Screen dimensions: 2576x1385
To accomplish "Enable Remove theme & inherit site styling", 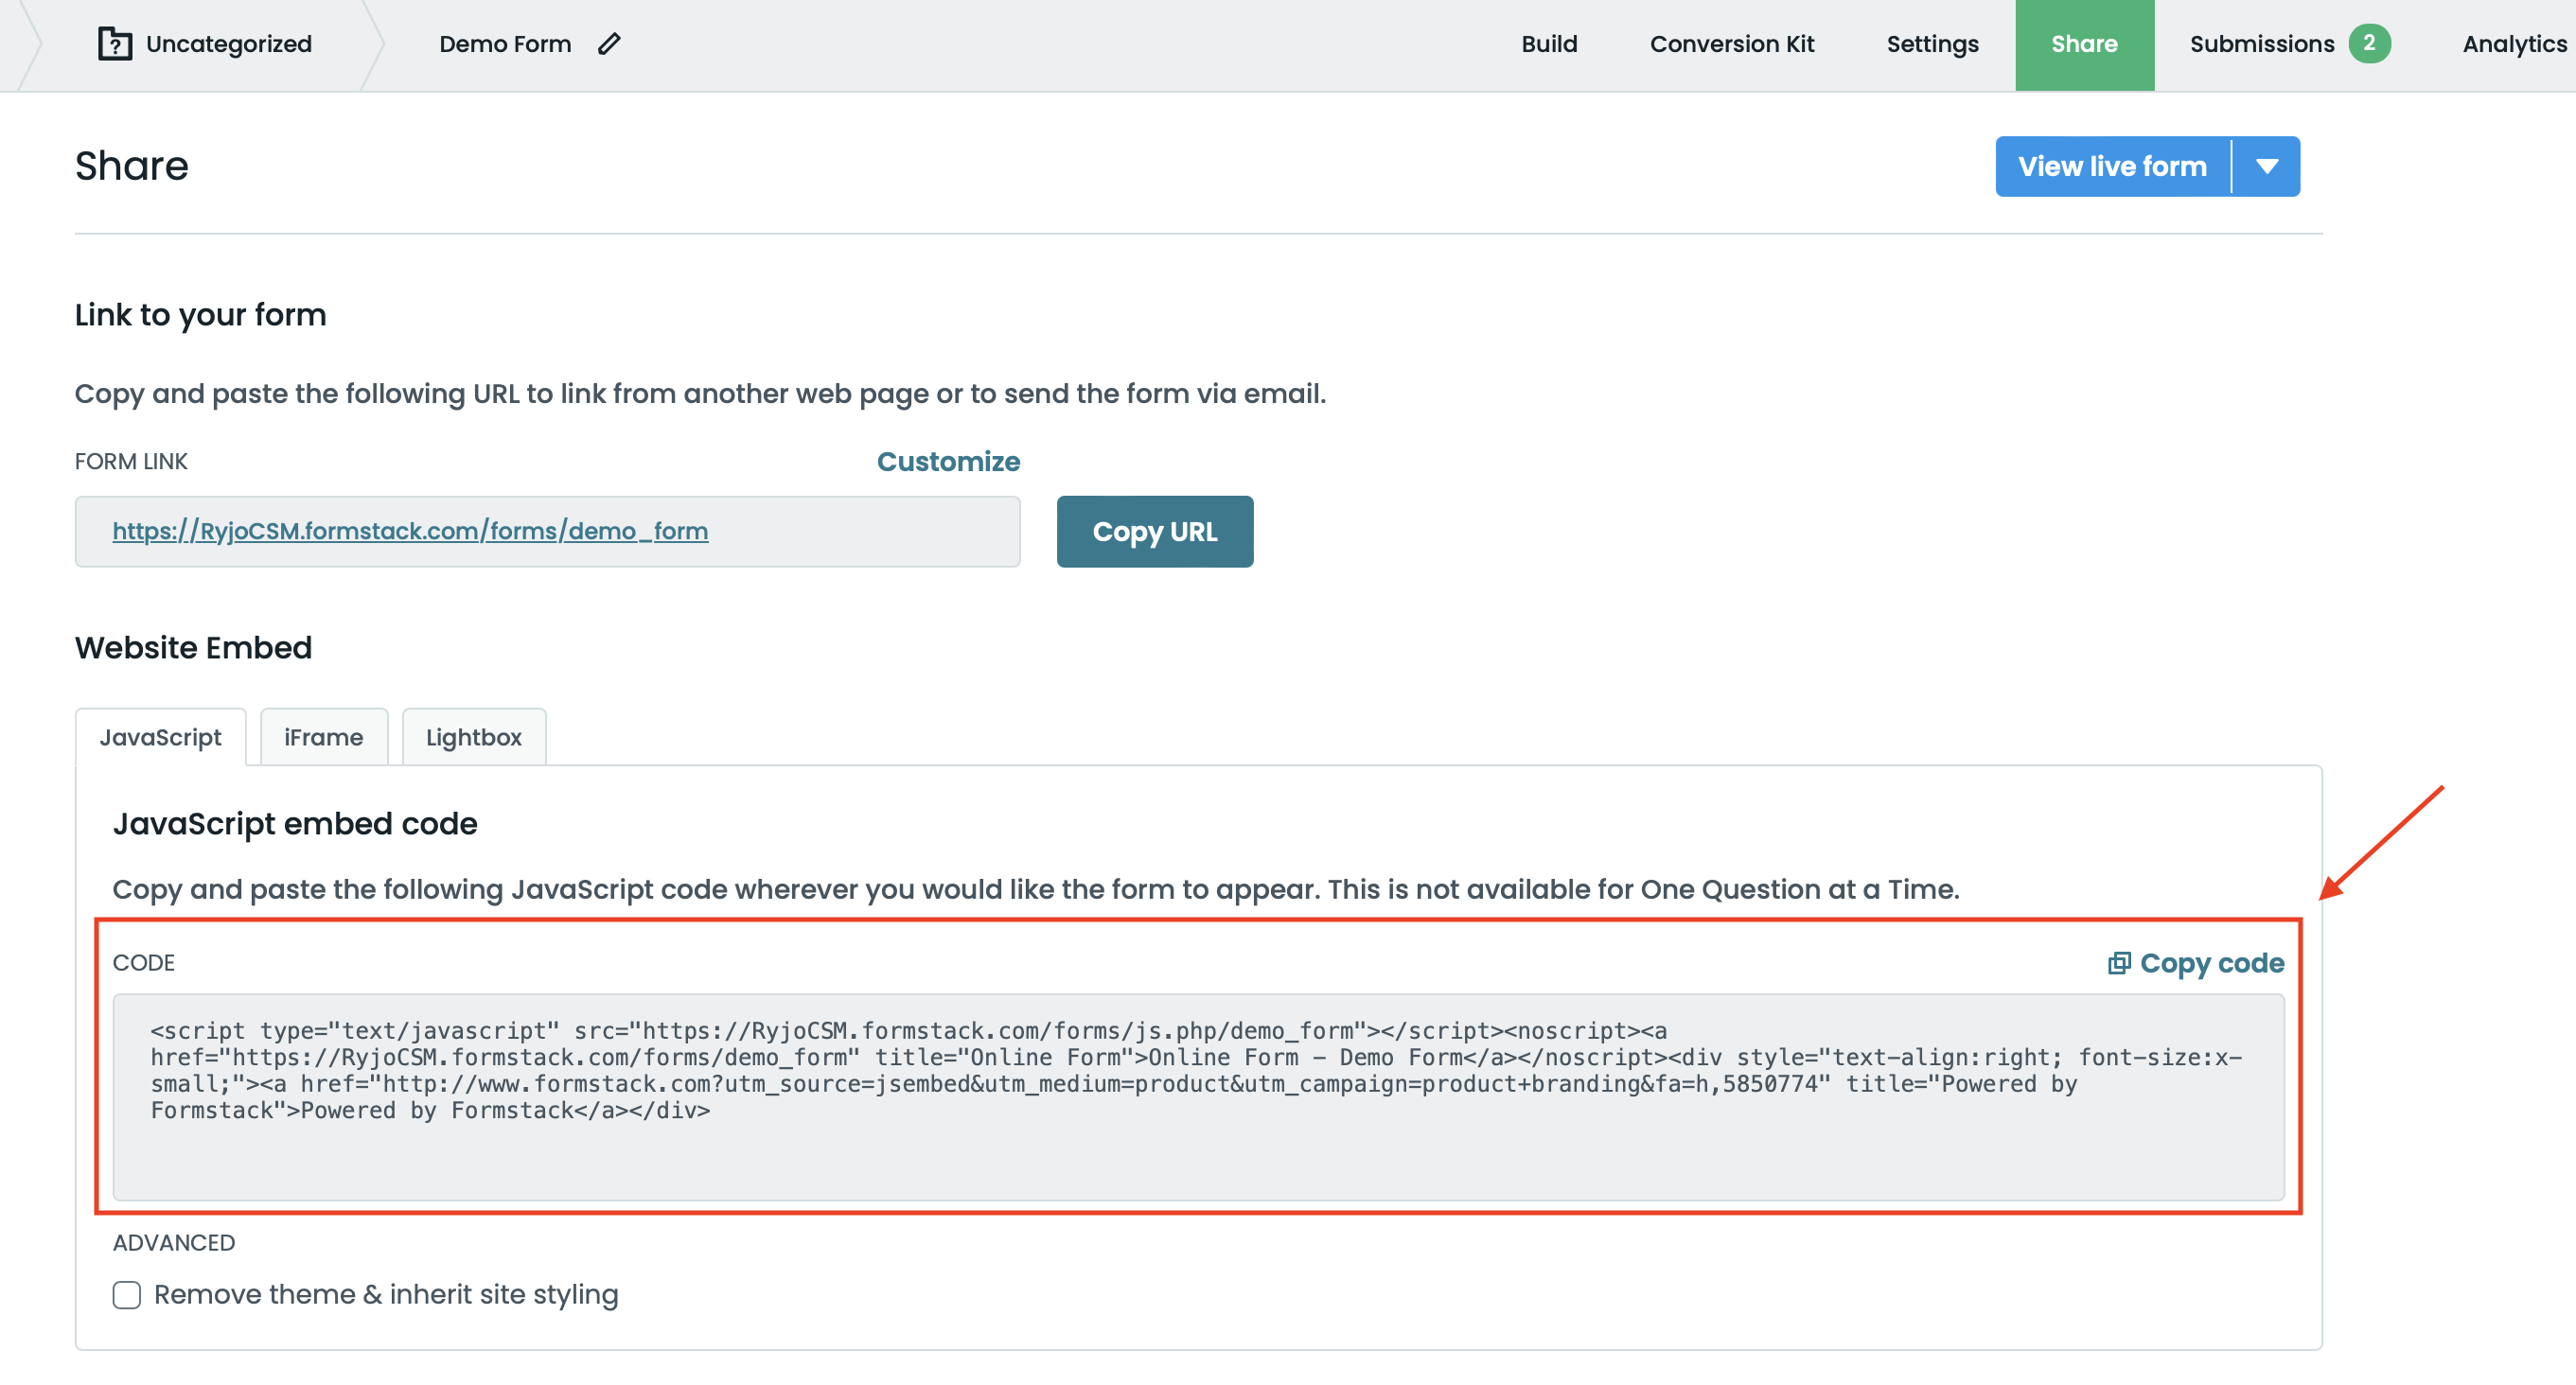I will [x=127, y=1295].
